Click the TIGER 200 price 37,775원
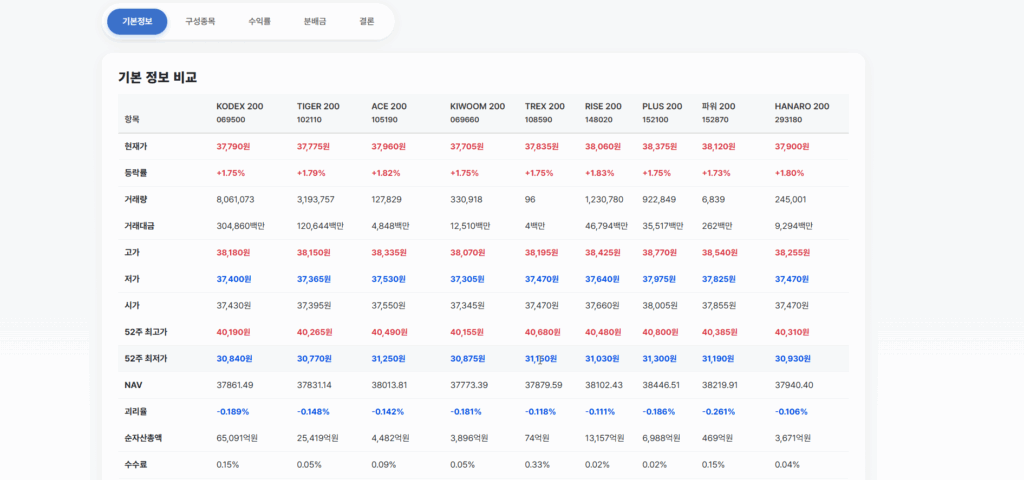The width and height of the screenshot is (1024, 480). (313, 146)
